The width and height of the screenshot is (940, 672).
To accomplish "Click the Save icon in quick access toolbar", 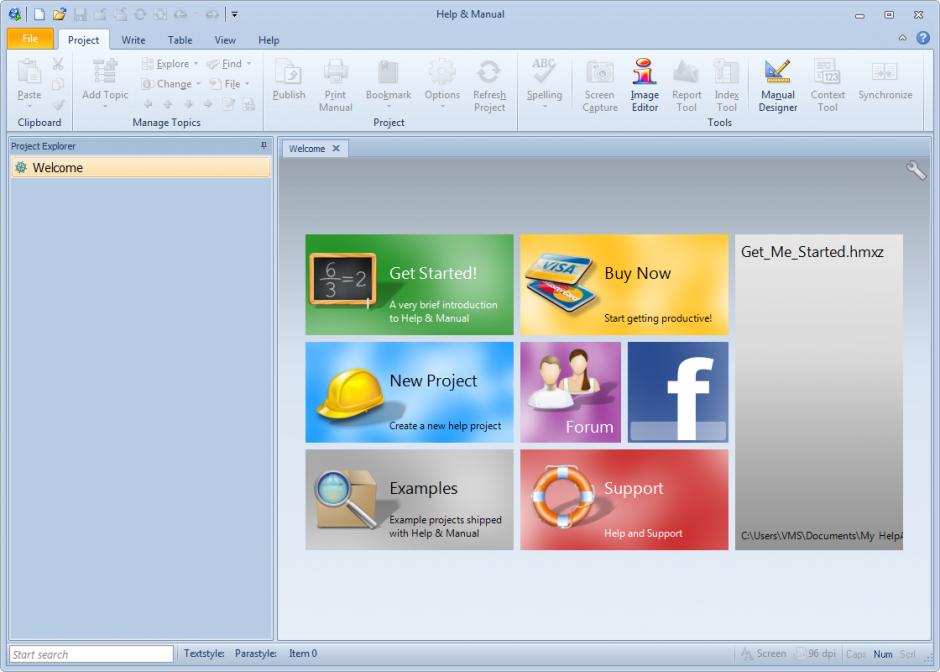I will pos(79,14).
